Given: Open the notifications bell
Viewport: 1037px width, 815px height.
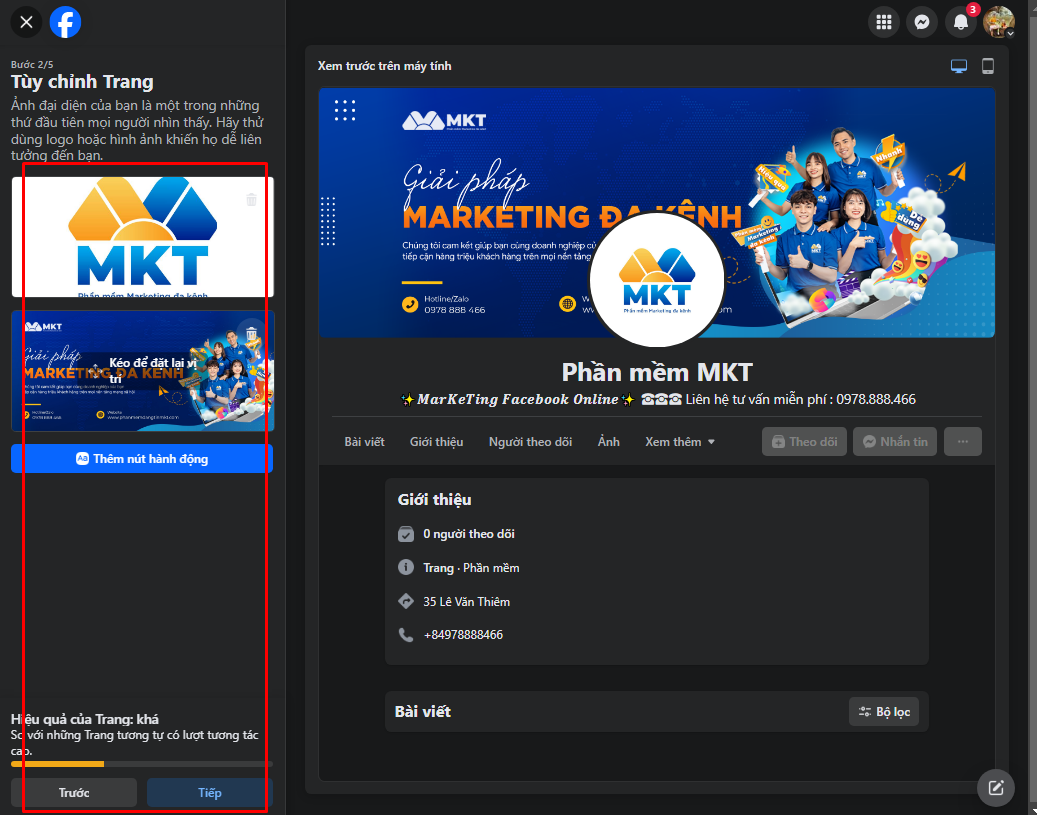Looking at the screenshot, I should pyautogui.click(x=961, y=22).
